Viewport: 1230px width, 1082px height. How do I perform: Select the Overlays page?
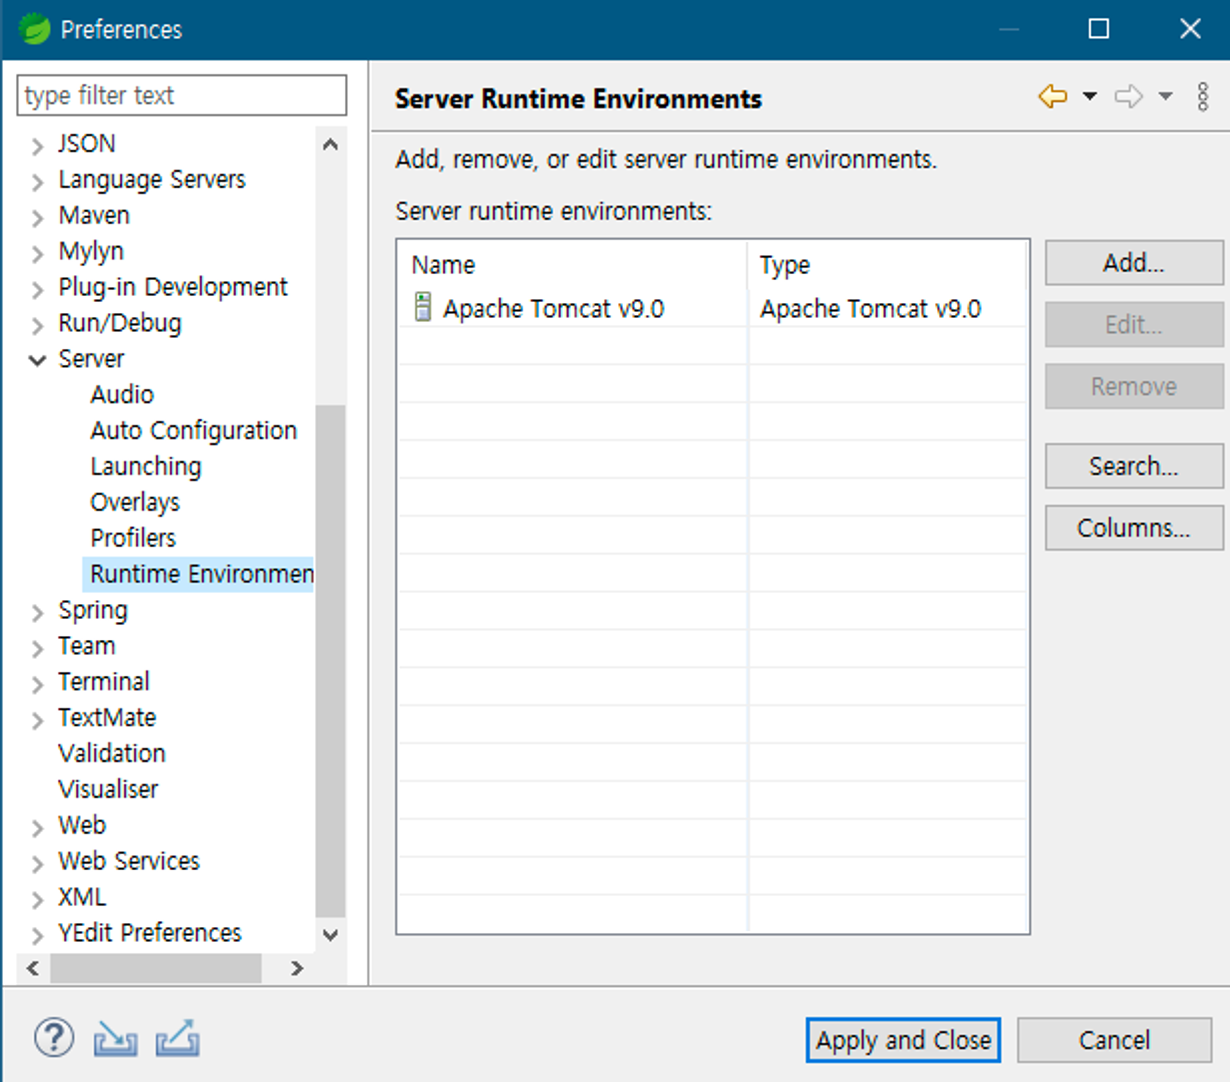tap(135, 502)
